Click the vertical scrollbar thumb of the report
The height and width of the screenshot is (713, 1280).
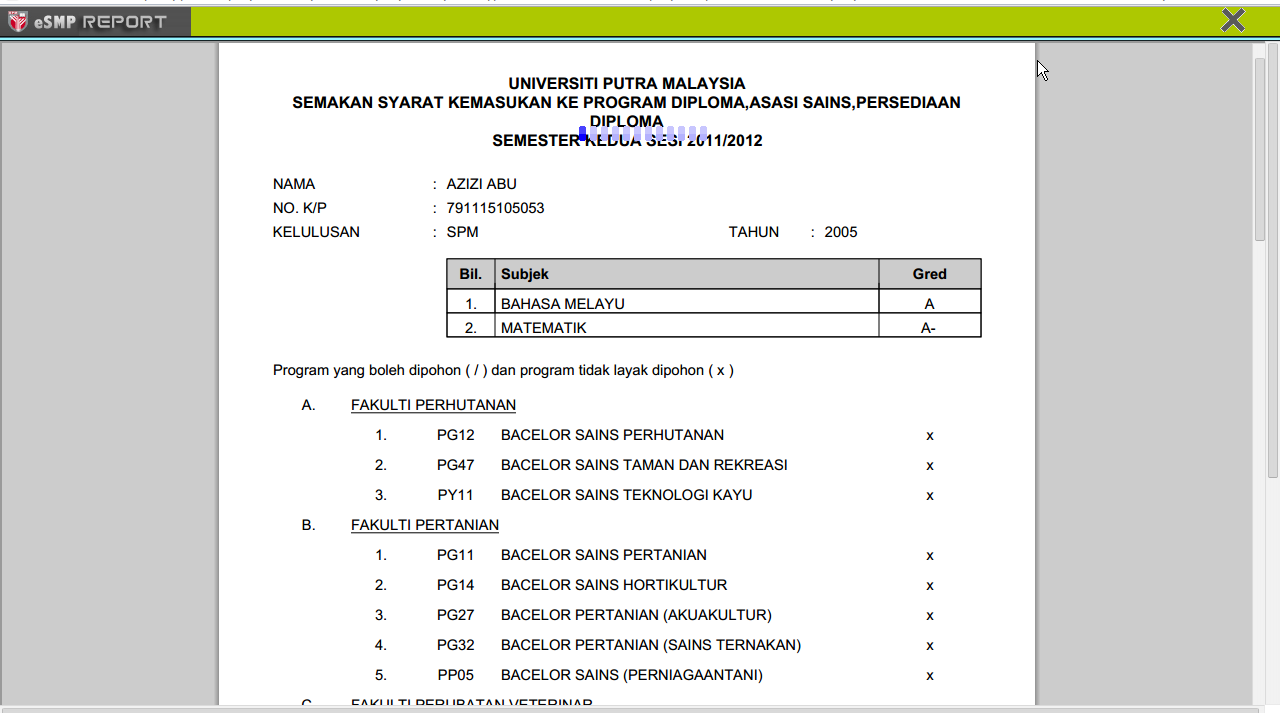click(x=1260, y=148)
